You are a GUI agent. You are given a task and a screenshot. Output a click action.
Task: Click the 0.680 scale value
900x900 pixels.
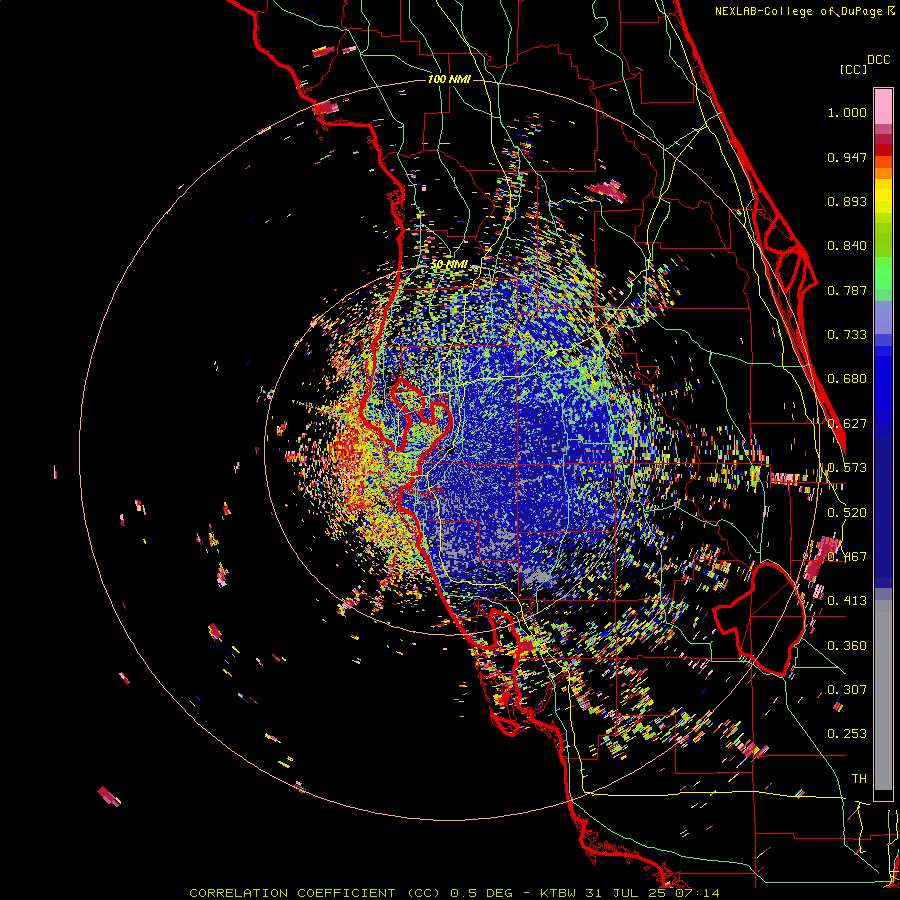847,379
